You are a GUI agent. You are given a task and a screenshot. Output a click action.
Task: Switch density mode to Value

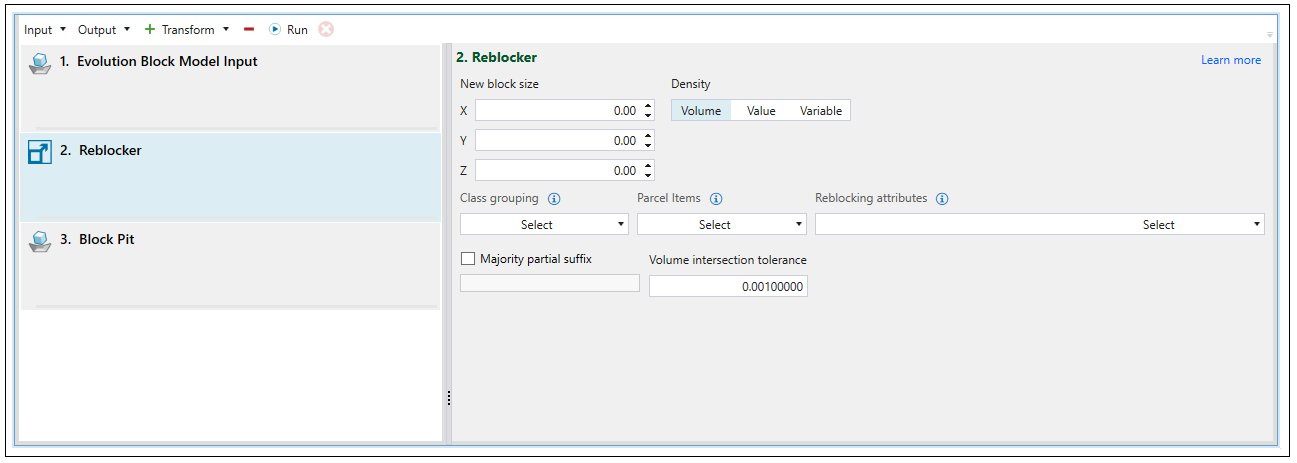761,111
